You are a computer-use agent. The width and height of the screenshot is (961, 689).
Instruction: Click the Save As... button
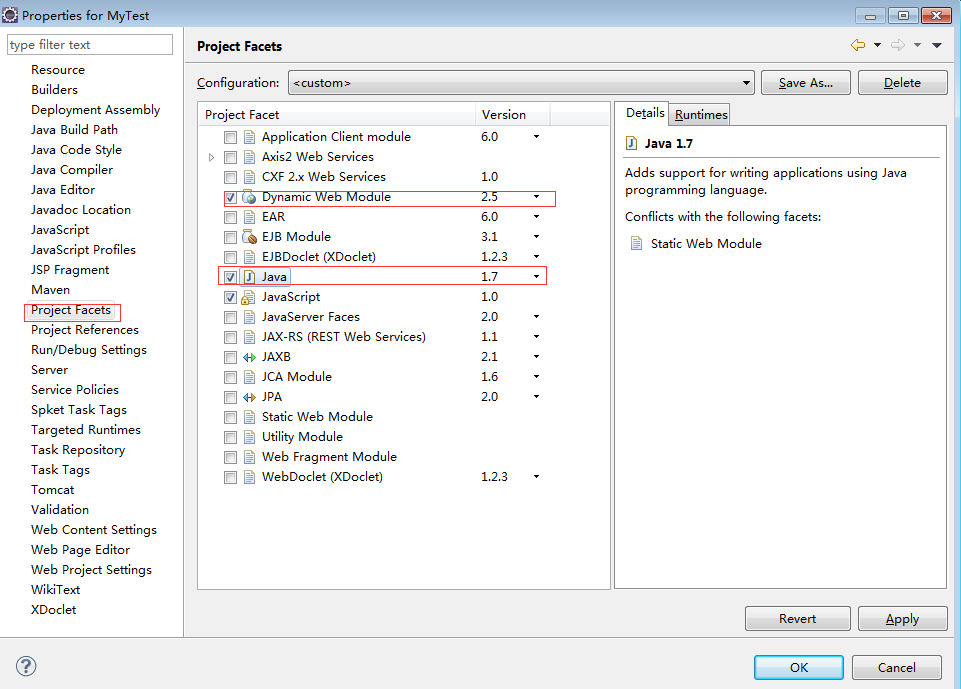(x=805, y=83)
